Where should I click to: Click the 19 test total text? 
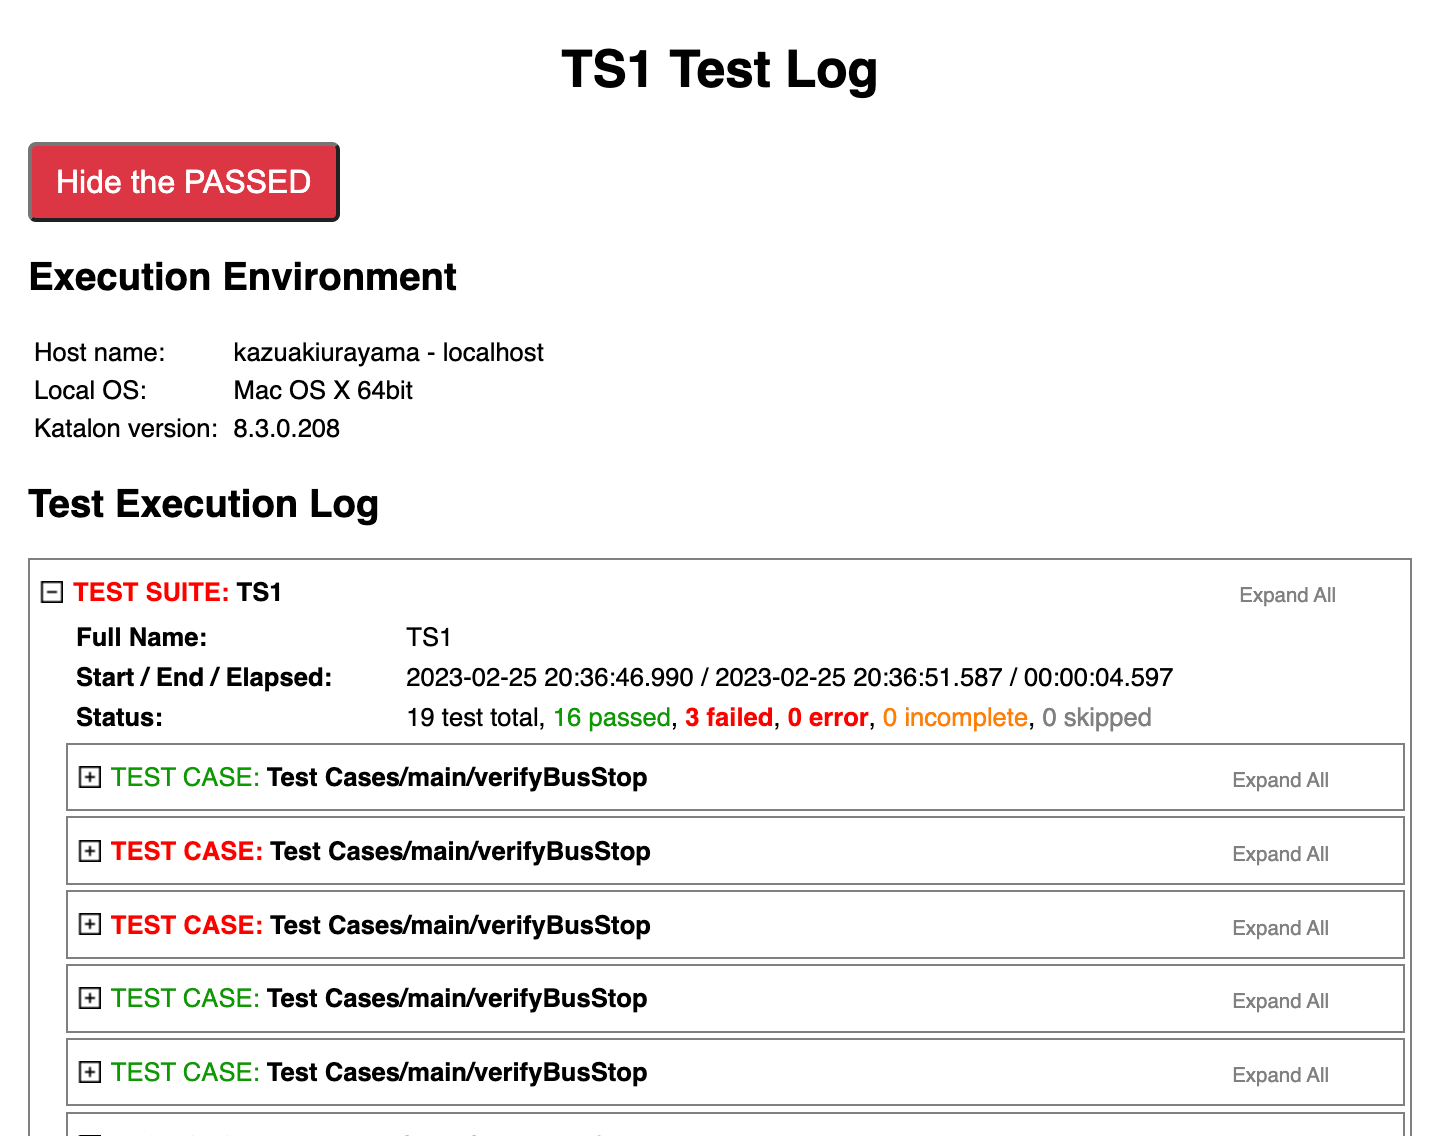473,717
